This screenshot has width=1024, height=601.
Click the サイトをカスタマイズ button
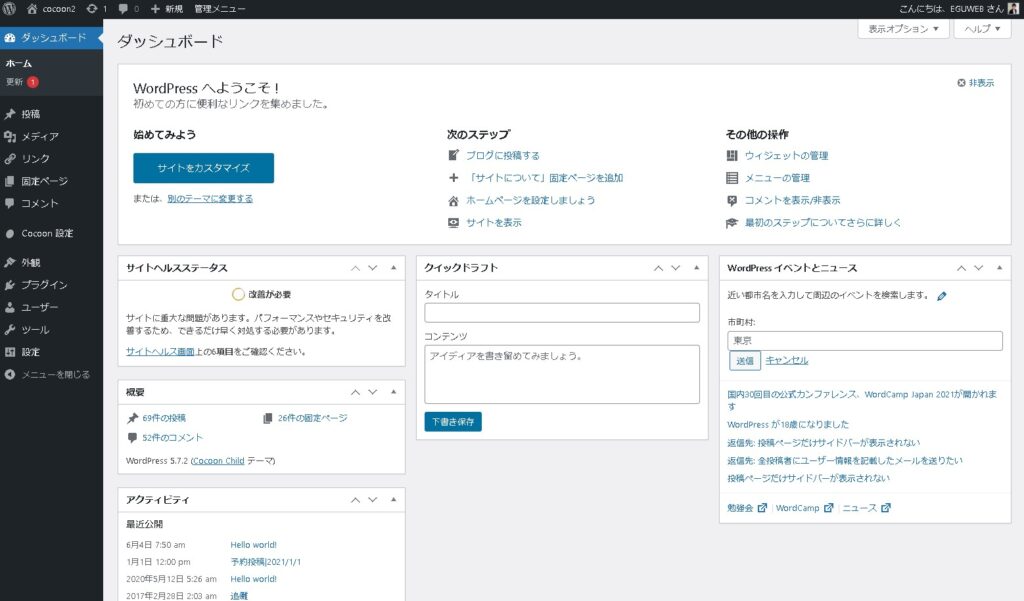(203, 168)
